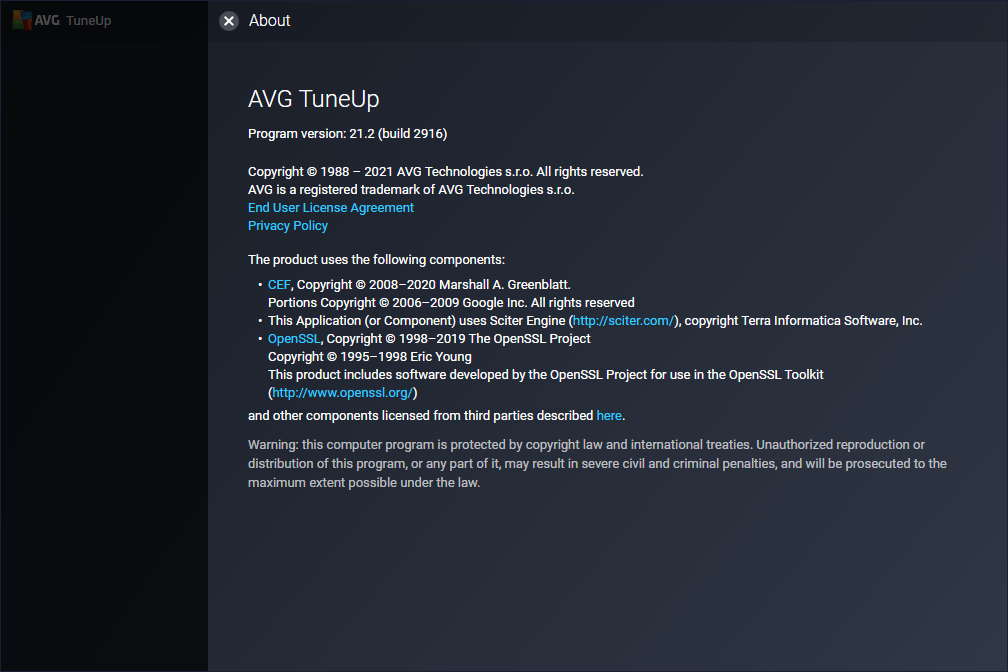Viewport: 1008px width, 672px height.
Task: Open the End User License Agreement link
Action: 330,208
